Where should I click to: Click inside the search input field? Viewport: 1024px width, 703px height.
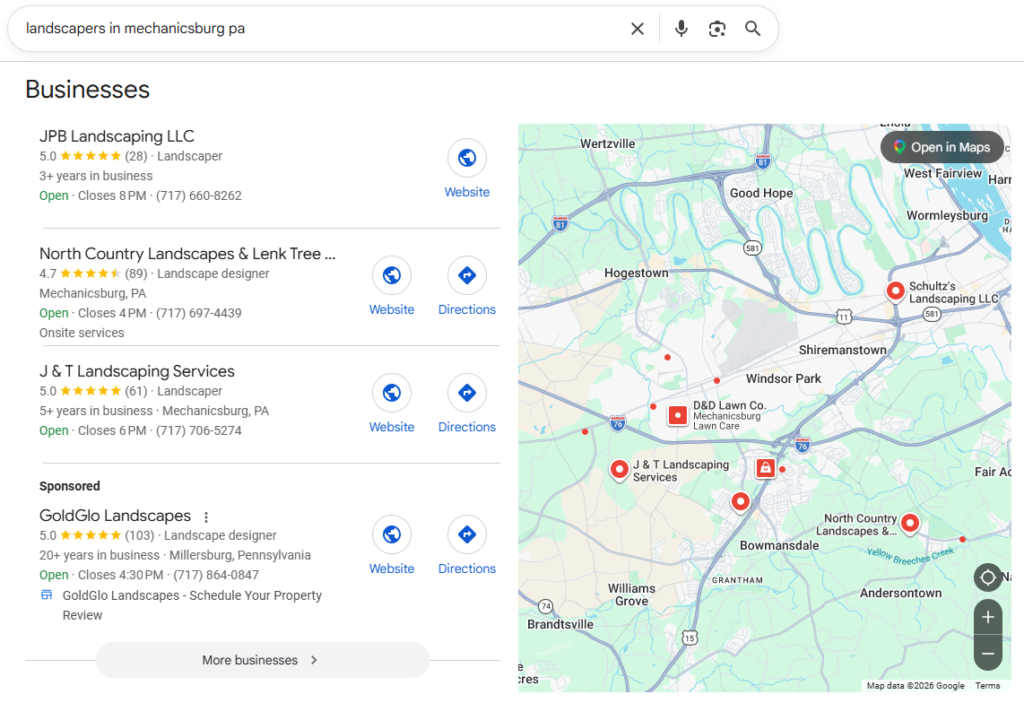tap(300, 28)
